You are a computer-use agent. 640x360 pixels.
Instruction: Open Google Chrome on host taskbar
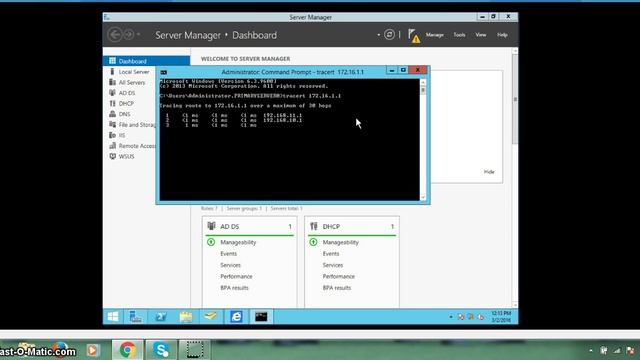point(127,350)
